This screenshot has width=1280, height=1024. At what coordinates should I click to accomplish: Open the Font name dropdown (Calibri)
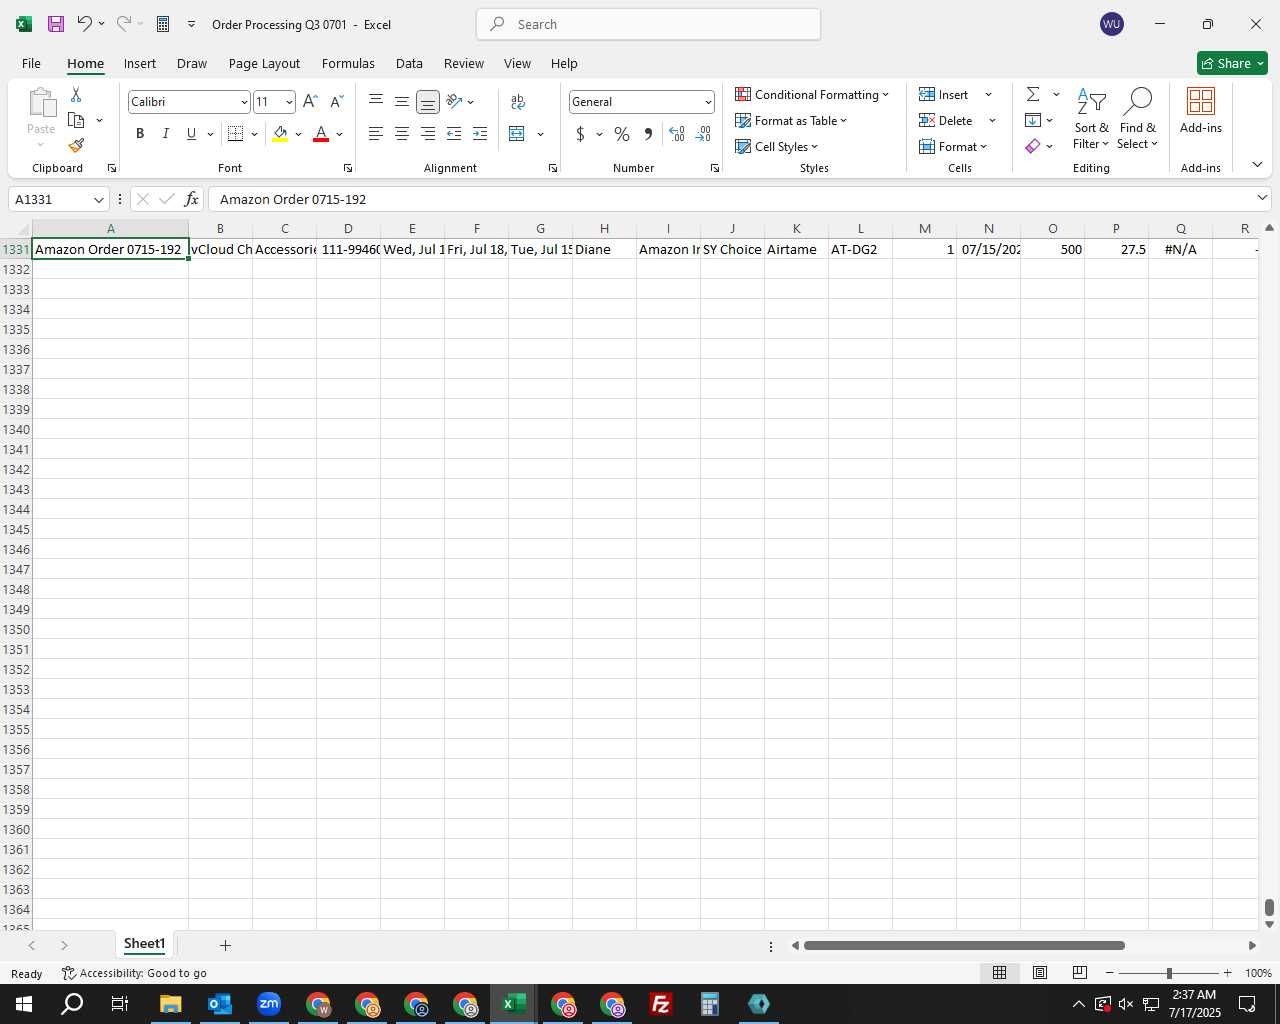pyautogui.click(x=244, y=102)
